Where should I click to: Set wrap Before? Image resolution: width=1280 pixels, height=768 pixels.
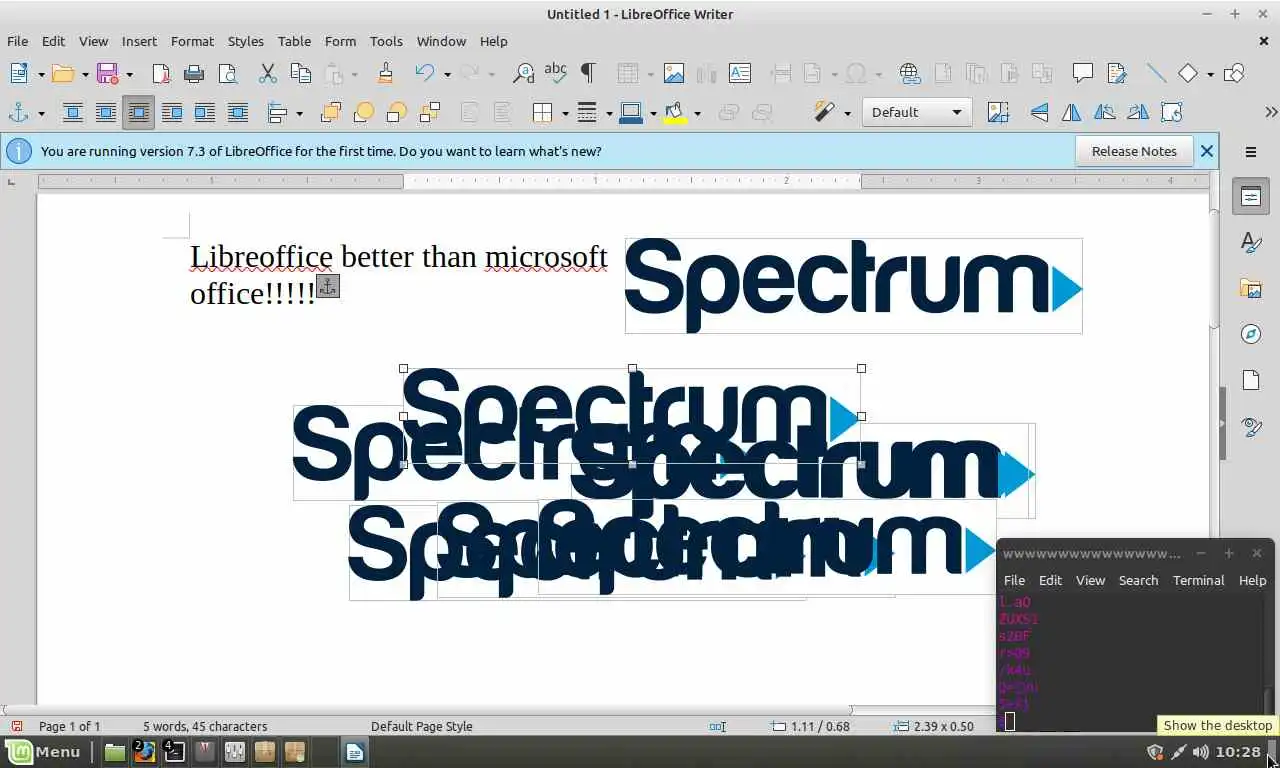[171, 112]
